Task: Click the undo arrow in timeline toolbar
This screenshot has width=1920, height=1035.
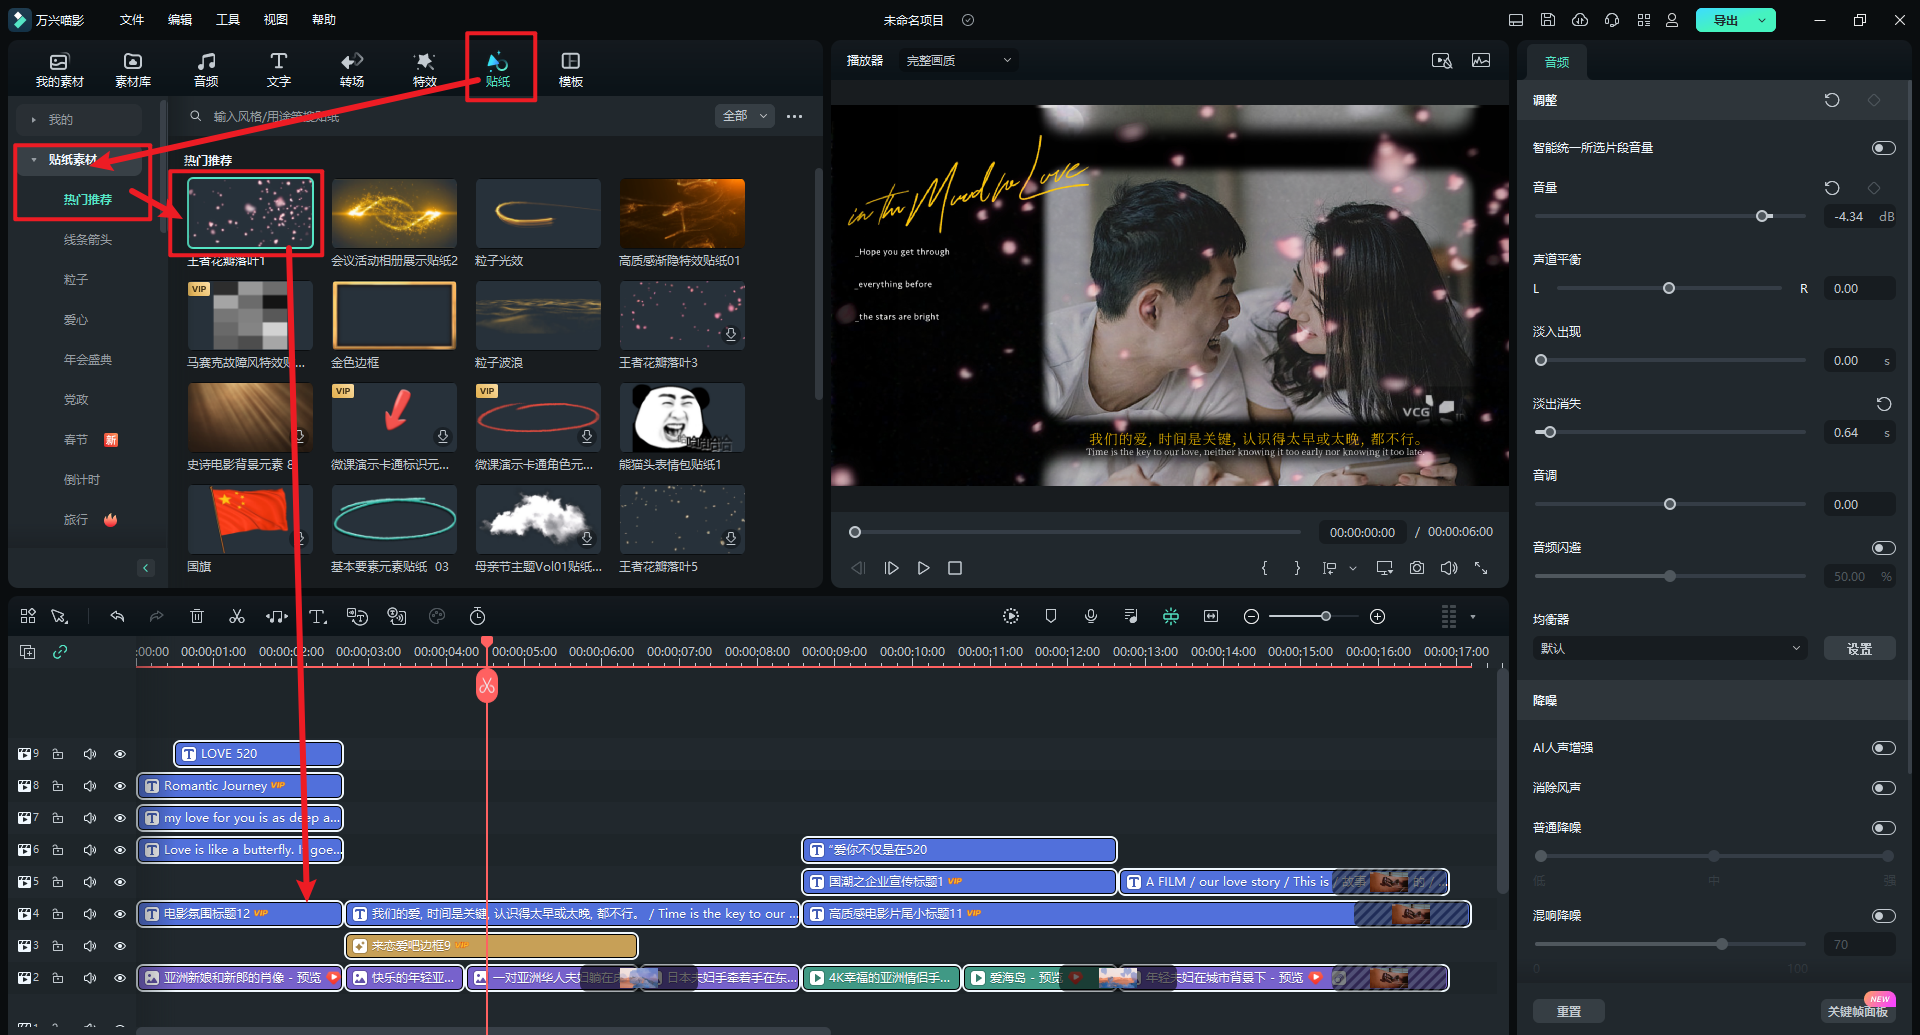Action: 117,616
